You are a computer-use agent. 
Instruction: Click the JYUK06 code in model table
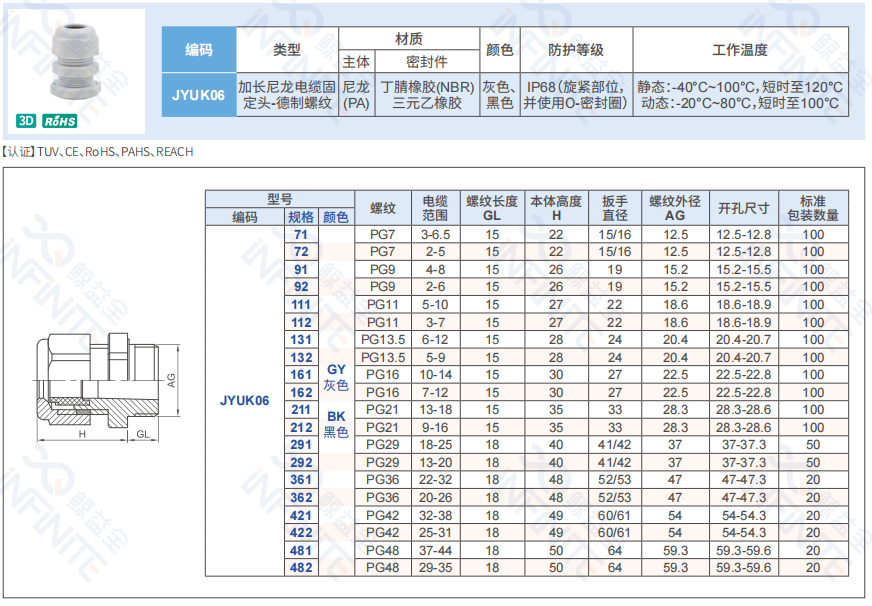click(x=245, y=400)
